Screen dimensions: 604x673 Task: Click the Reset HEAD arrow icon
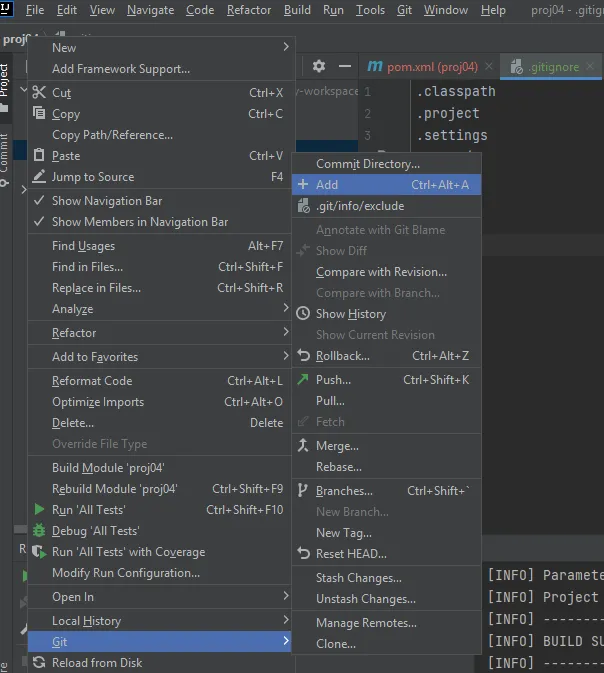[304, 553]
